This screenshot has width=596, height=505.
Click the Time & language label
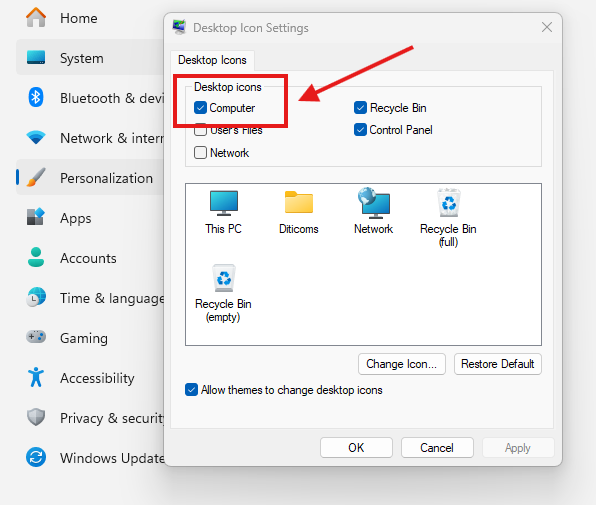[x=112, y=298]
